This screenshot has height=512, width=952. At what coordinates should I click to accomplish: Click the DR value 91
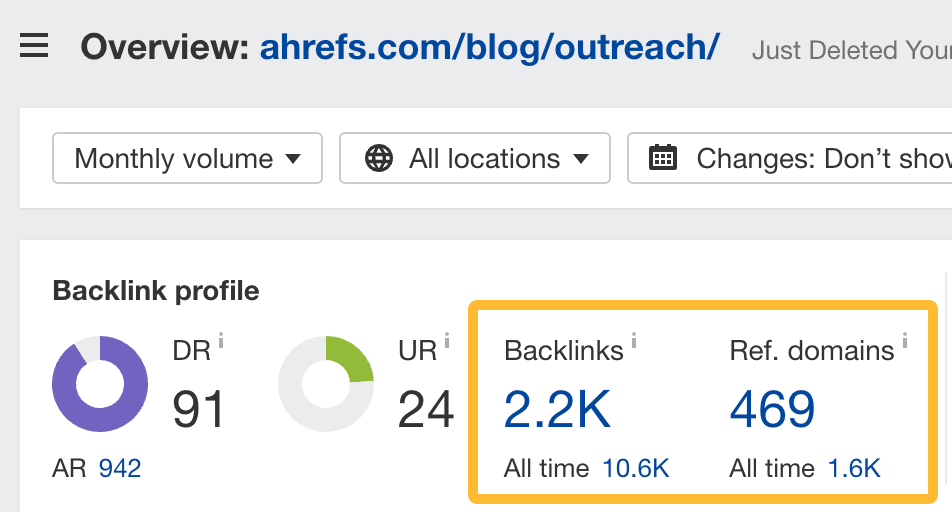(x=199, y=409)
